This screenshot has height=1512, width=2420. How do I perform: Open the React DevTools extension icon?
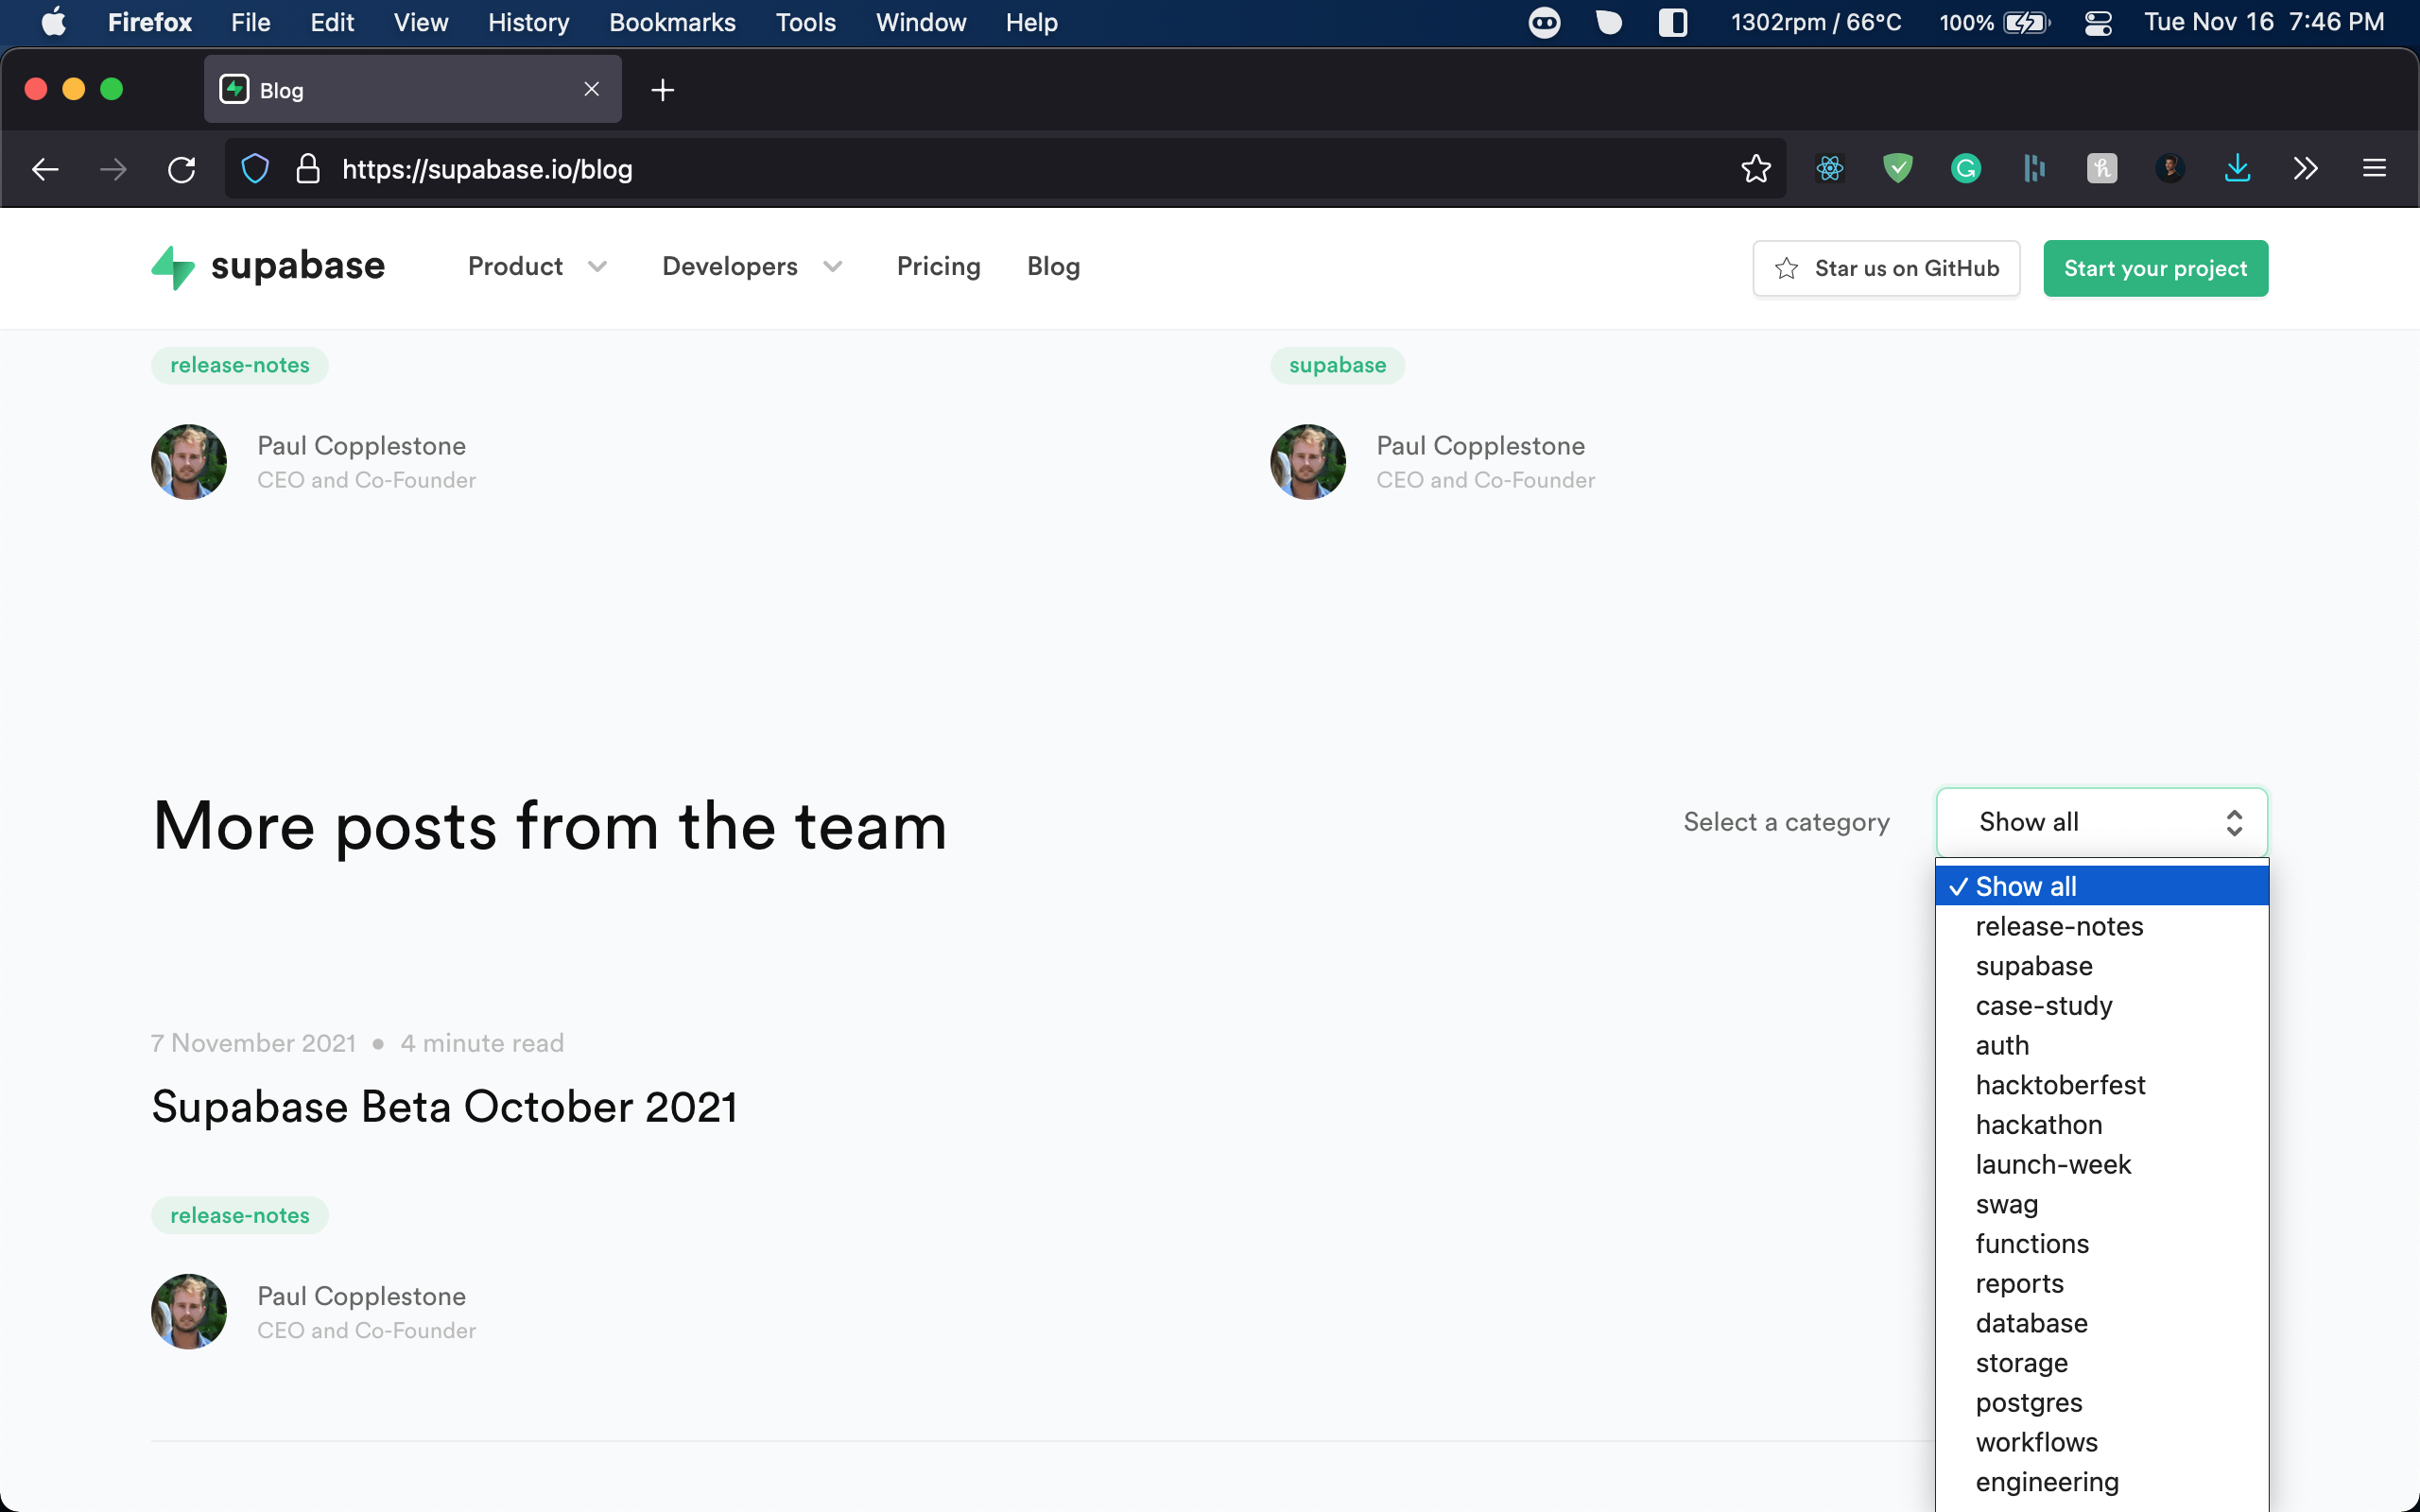tap(1830, 169)
